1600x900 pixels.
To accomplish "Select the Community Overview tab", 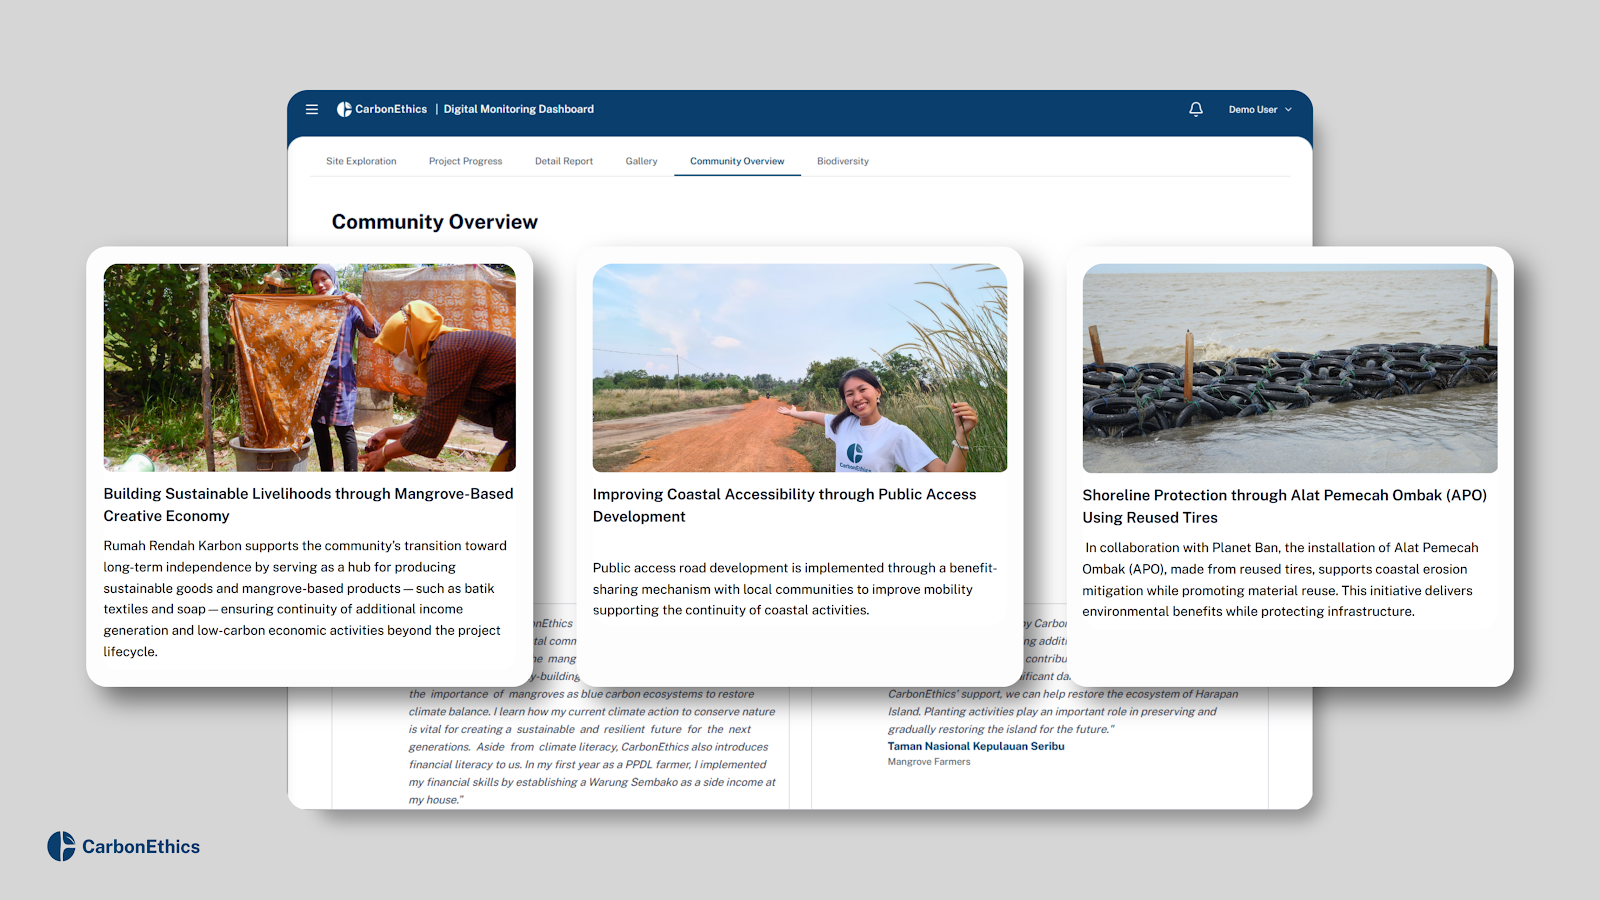I will click(737, 161).
